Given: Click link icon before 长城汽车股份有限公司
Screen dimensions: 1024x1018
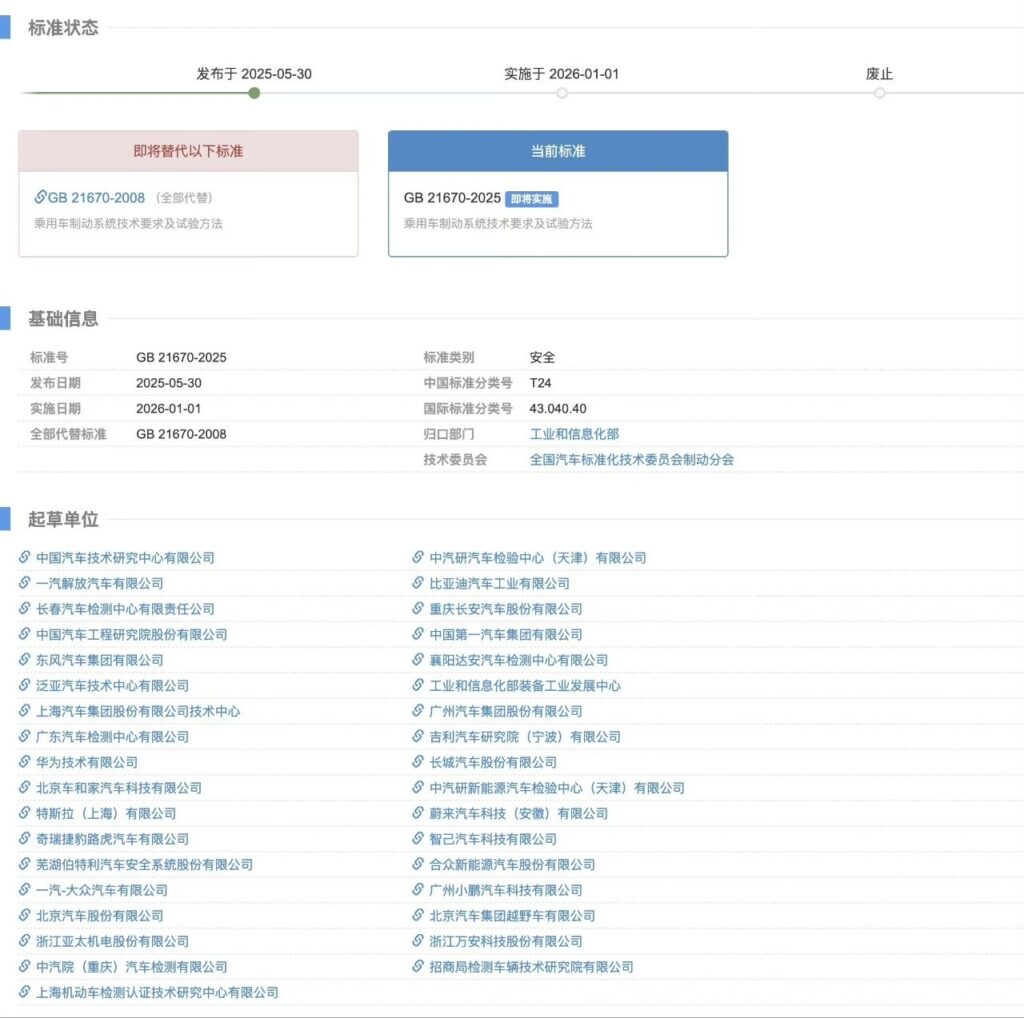Looking at the screenshot, I should tap(419, 762).
